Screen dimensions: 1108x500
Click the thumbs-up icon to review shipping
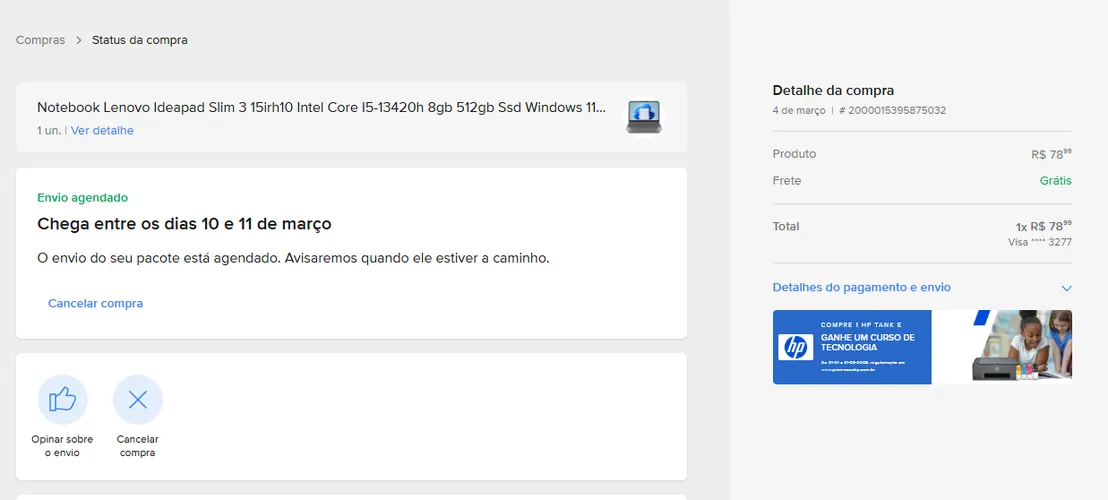(62, 400)
